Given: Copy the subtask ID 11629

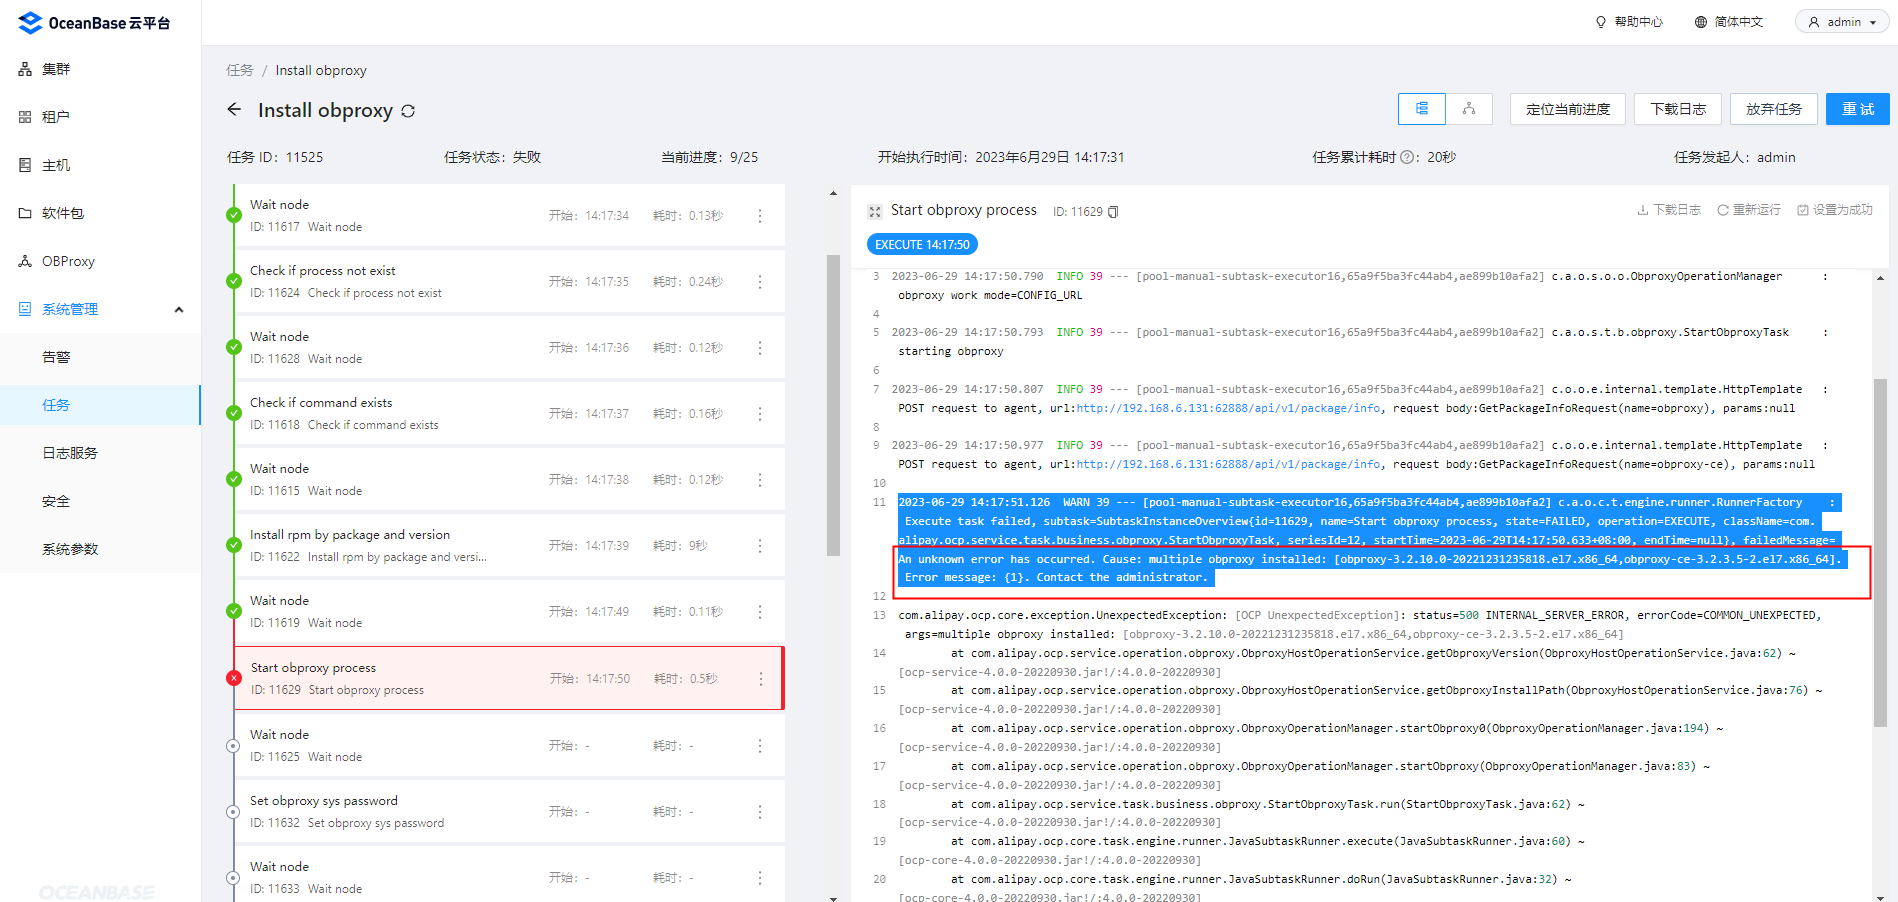Looking at the screenshot, I should (1113, 212).
